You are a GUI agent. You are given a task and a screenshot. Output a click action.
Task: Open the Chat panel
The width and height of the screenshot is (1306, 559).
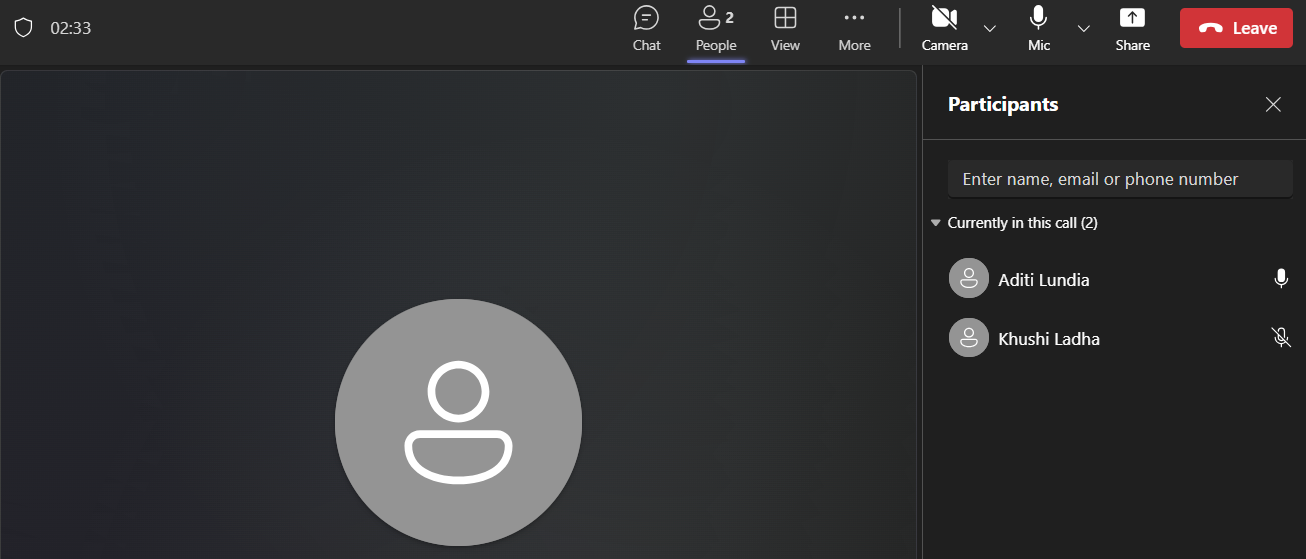[x=646, y=29]
